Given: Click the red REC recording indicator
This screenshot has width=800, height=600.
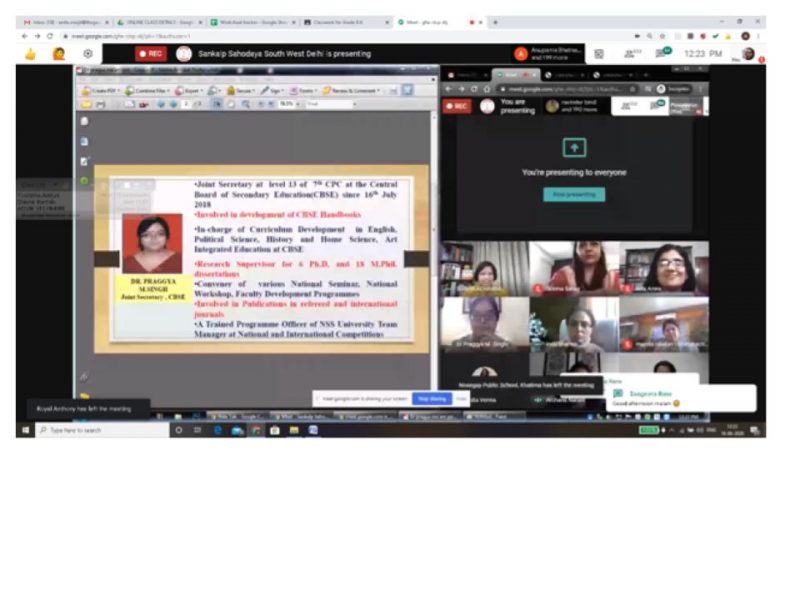Looking at the screenshot, I should tap(151, 54).
